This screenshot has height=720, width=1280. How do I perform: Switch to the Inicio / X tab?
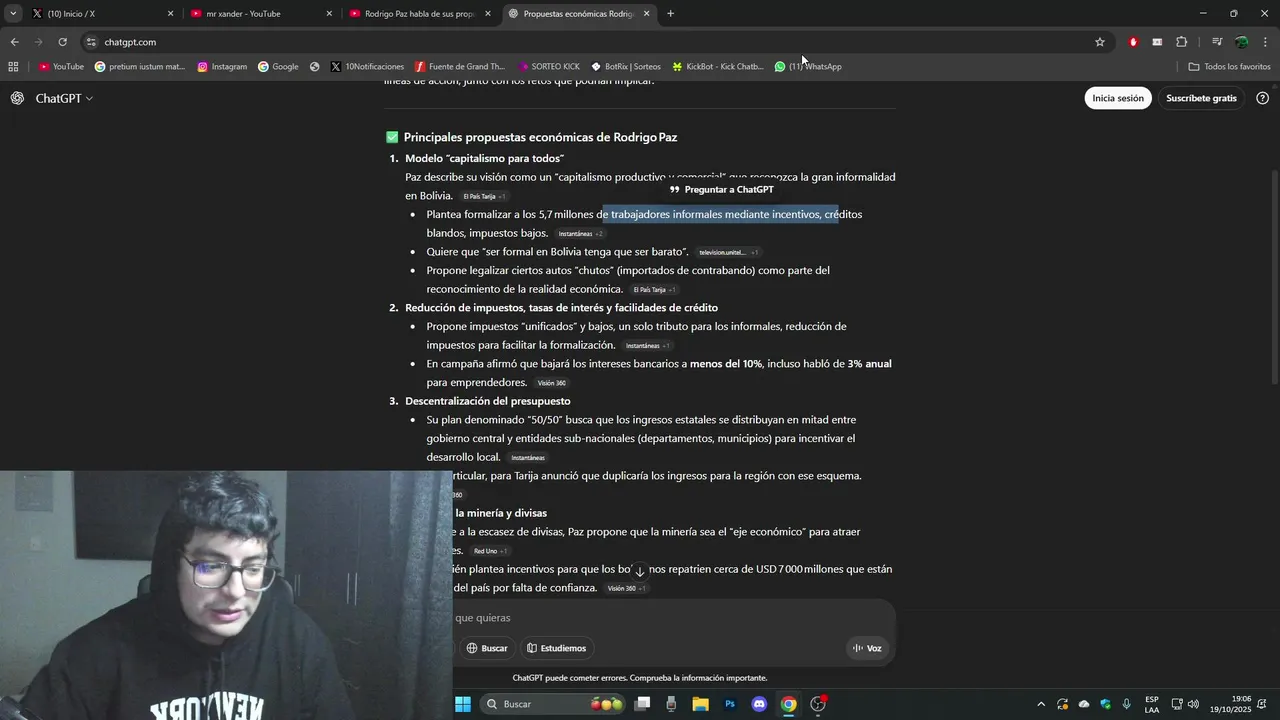point(100,14)
